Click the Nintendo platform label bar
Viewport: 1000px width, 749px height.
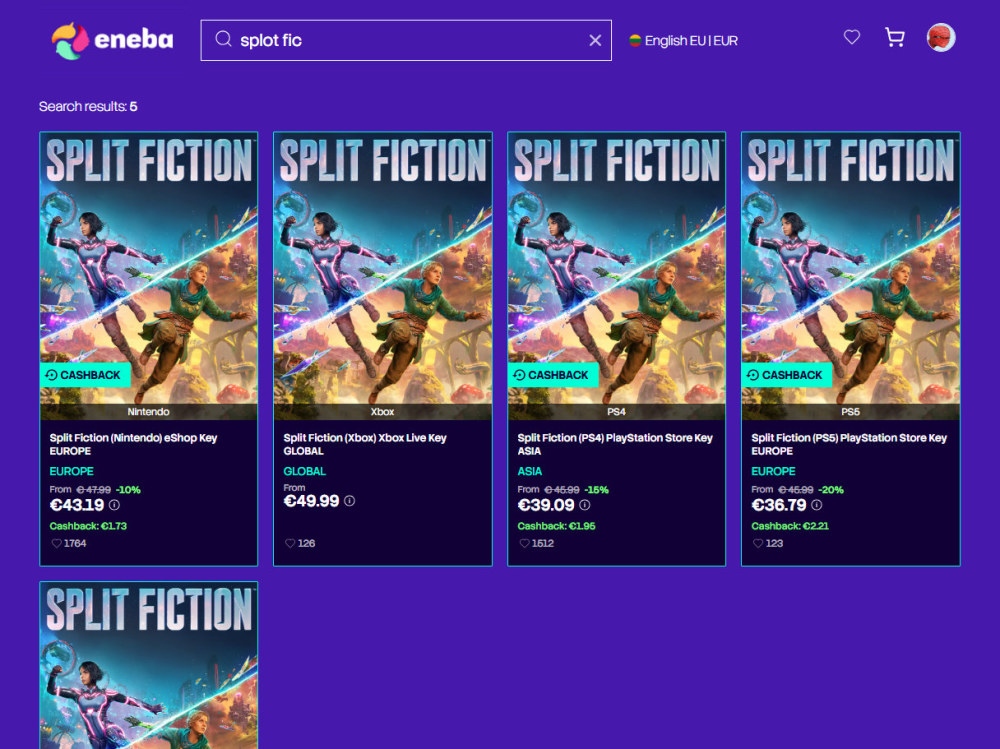click(149, 412)
